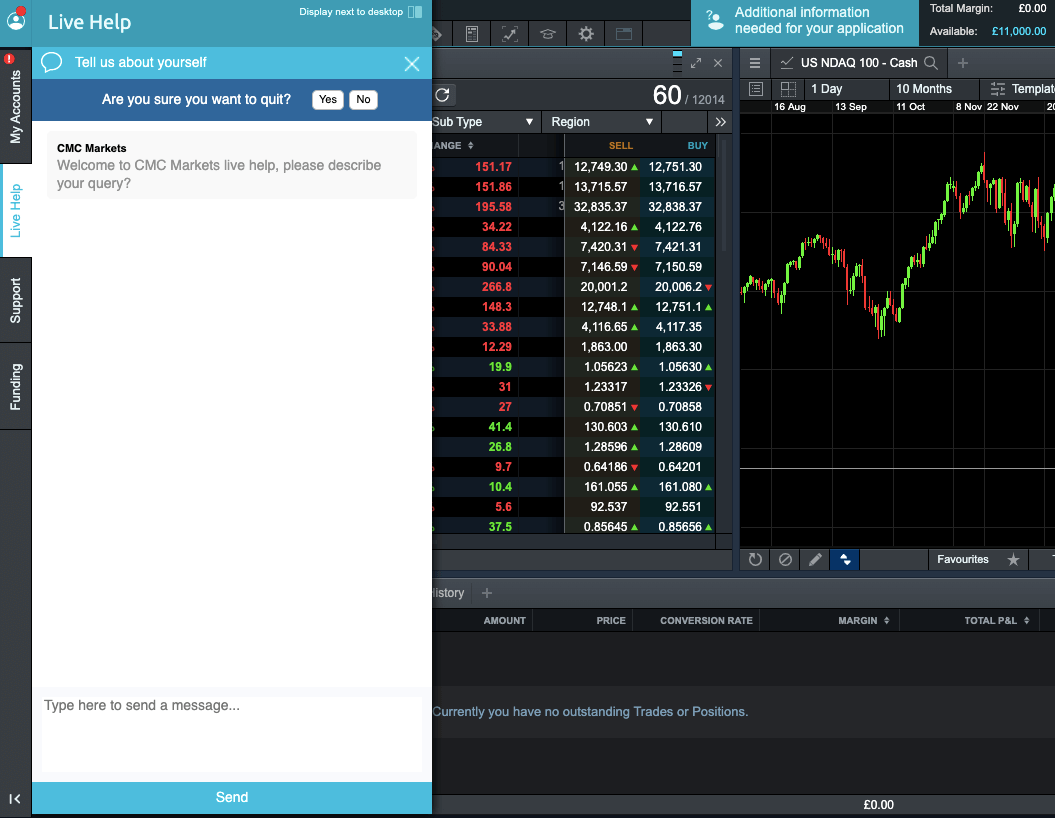This screenshot has width=1055, height=818.
Task: Open the chart panel hamburger menu
Action: [x=755, y=63]
